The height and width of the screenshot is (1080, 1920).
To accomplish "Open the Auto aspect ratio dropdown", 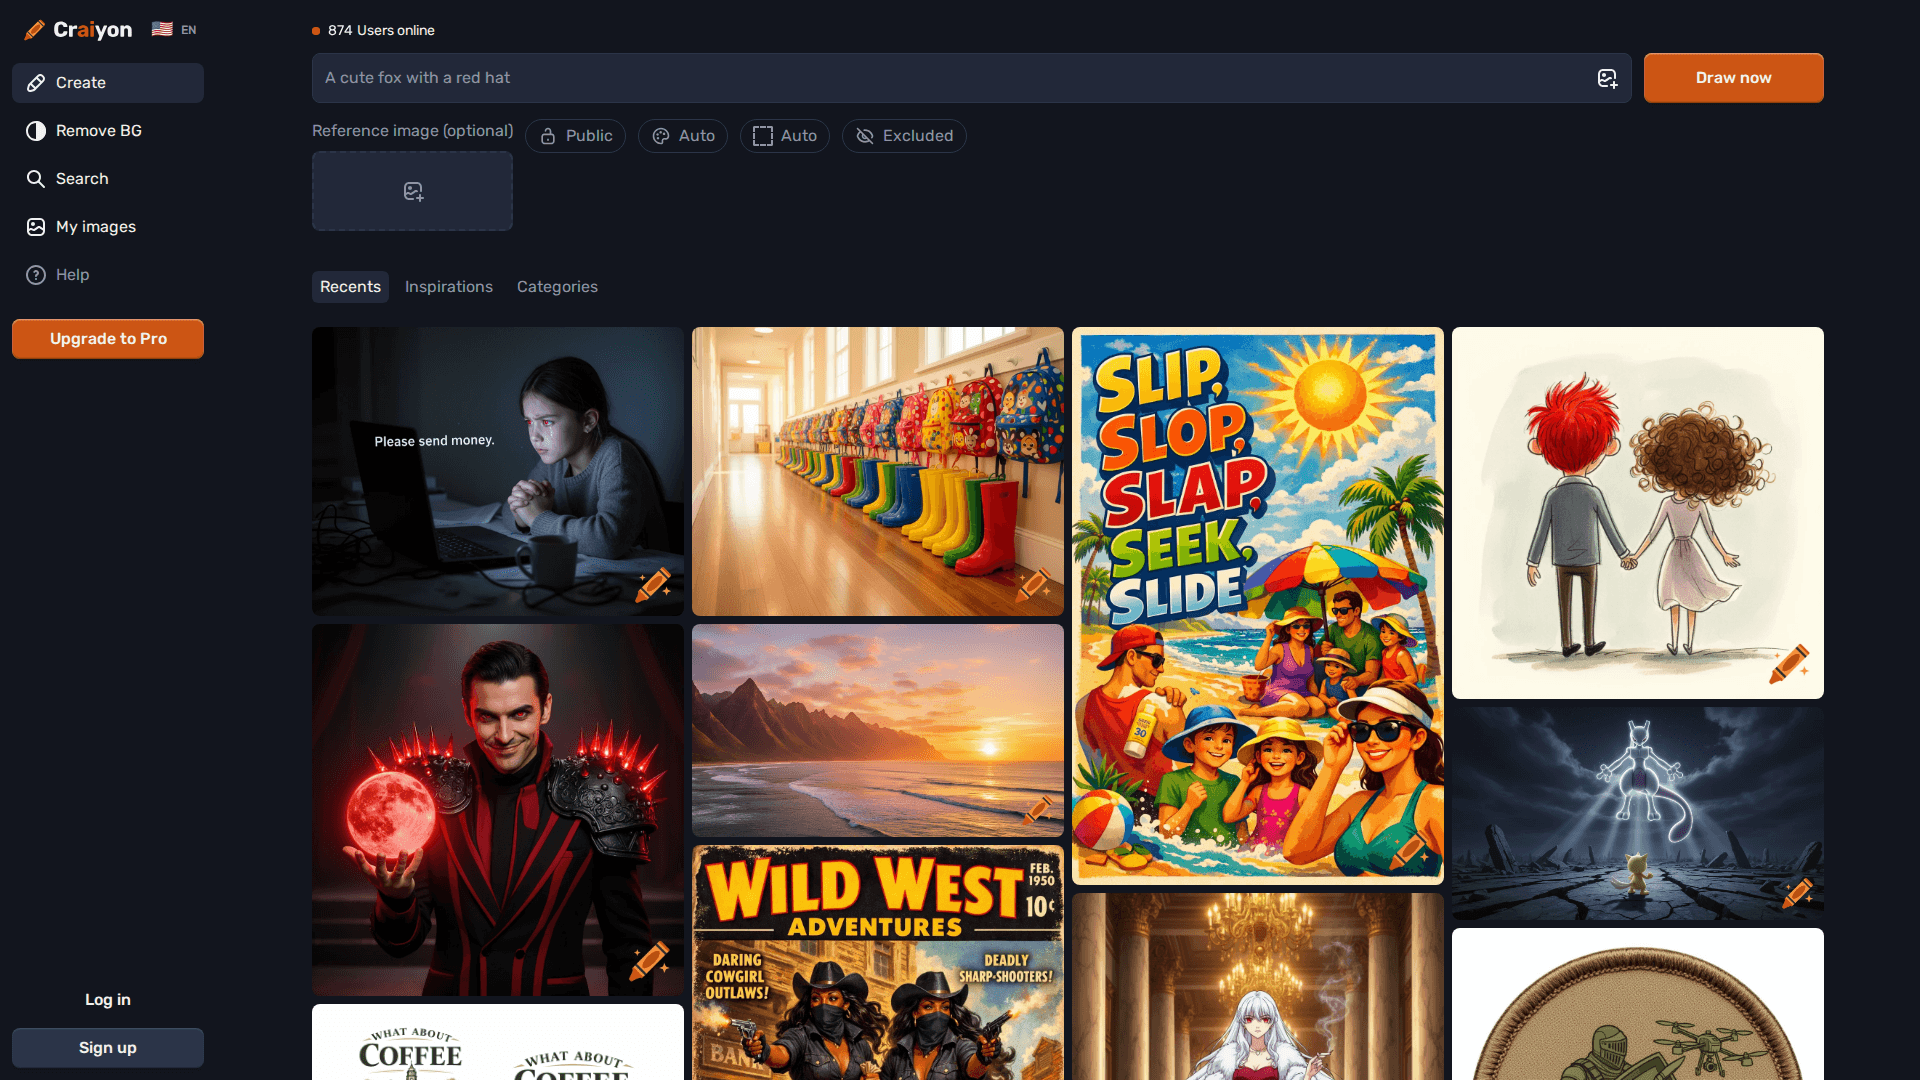I will pyautogui.click(x=785, y=136).
